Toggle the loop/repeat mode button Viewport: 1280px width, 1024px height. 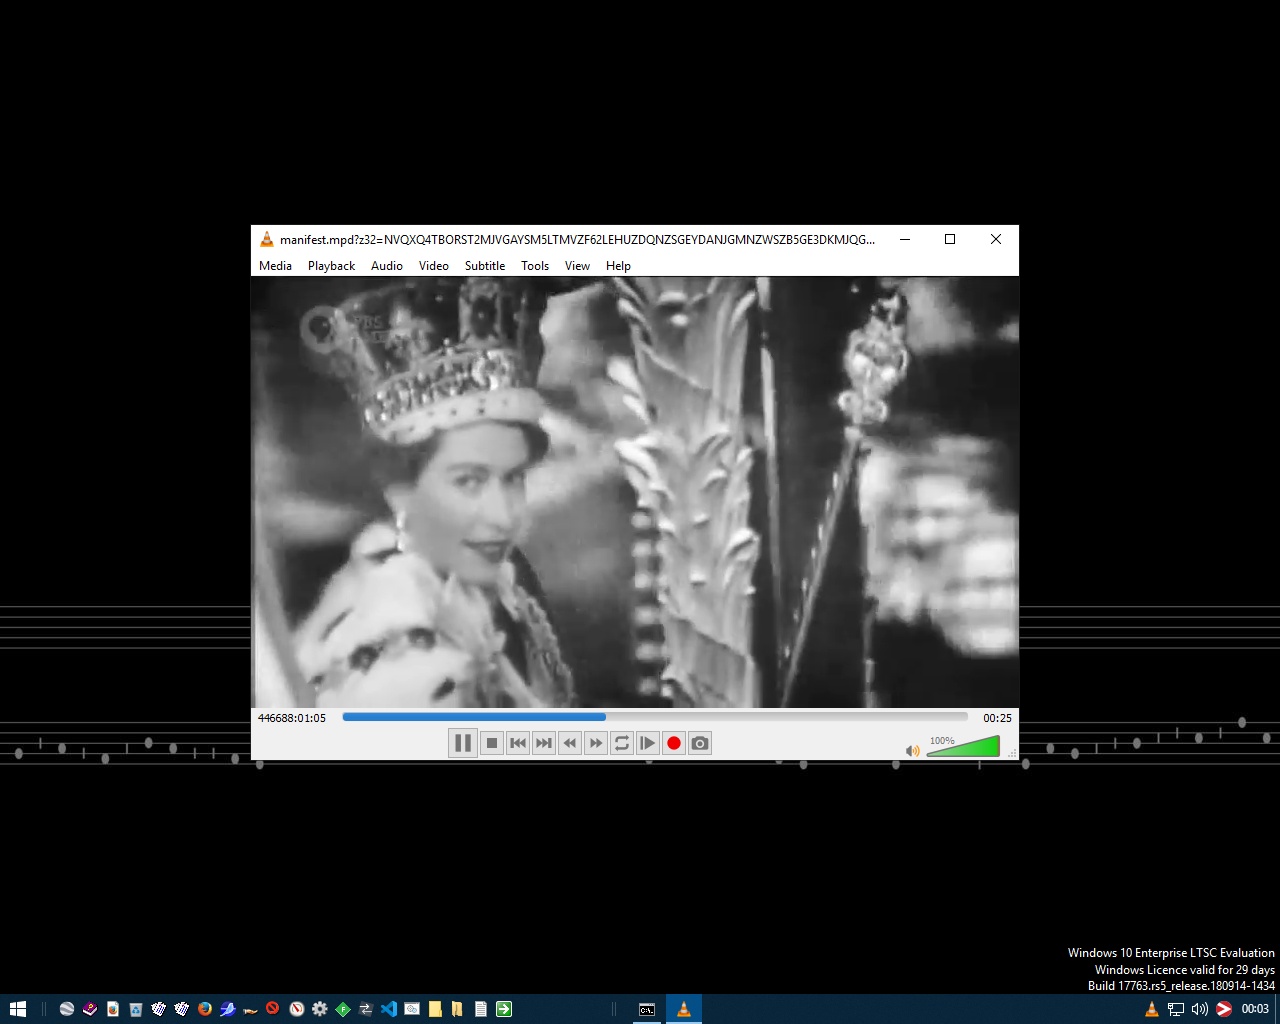coord(621,743)
